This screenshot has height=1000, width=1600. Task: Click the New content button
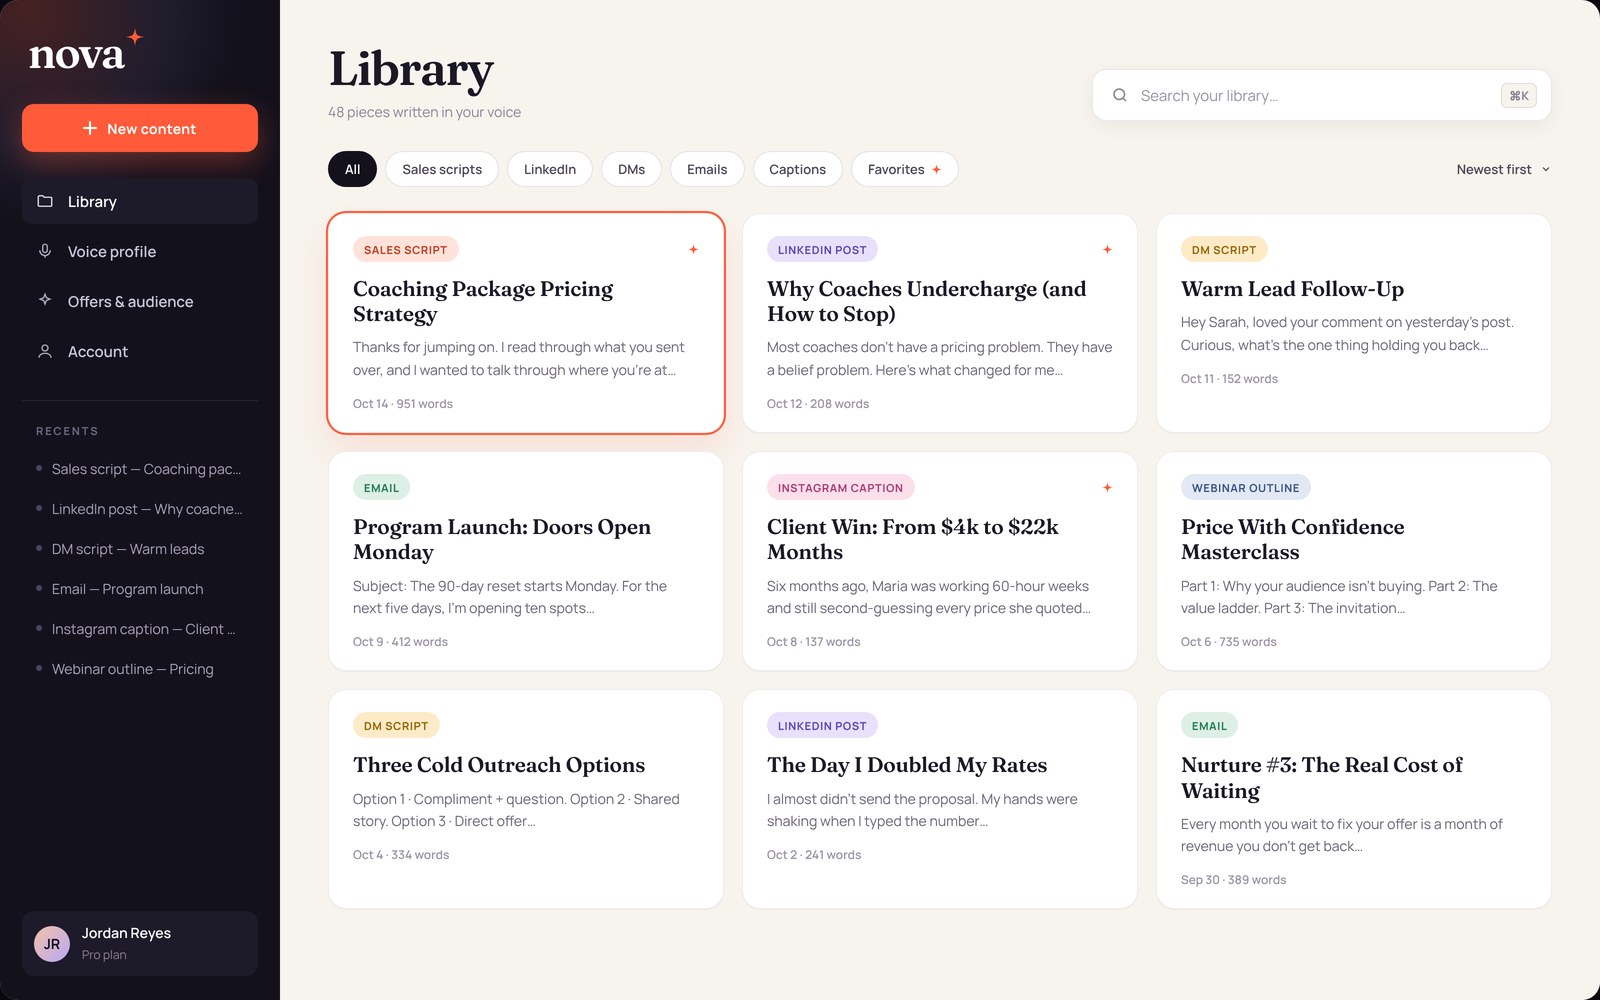tap(140, 128)
